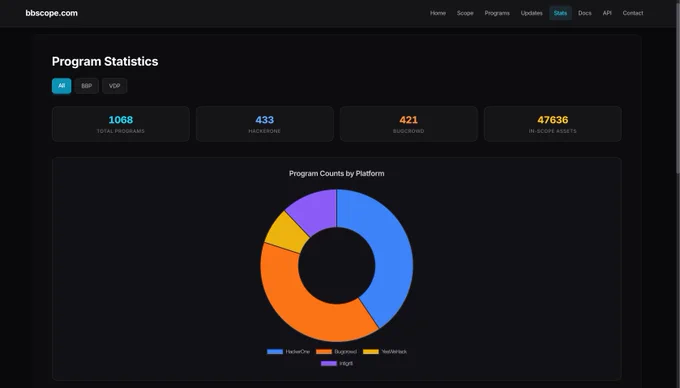Viewport: 680px width, 388px height.
Task: Open the Home nav link
Action: (438, 13)
